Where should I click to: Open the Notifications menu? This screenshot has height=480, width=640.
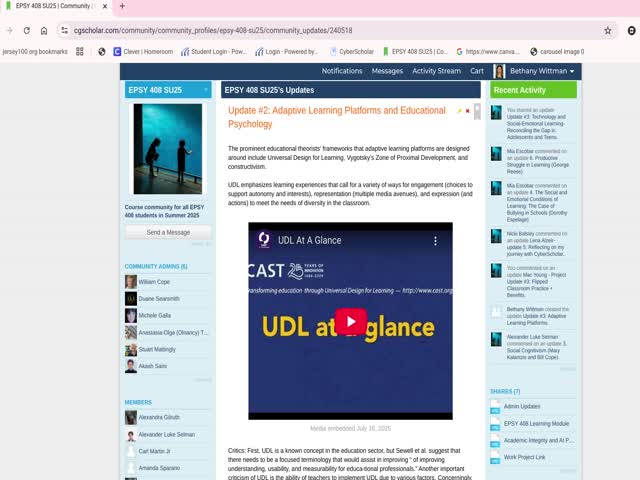pyautogui.click(x=342, y=71)
